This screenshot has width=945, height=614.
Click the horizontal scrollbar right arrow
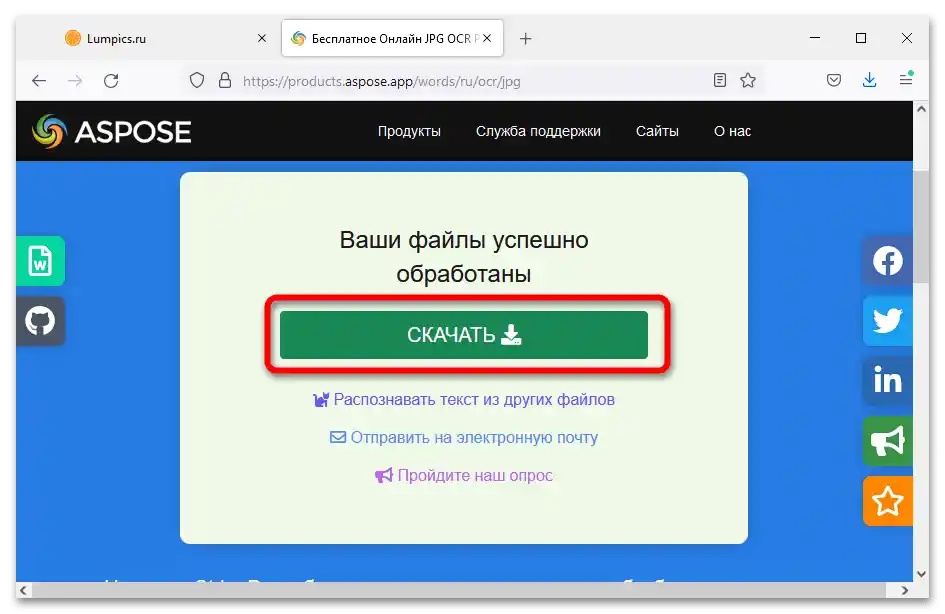pyautogui.click(x=905, y=590)
